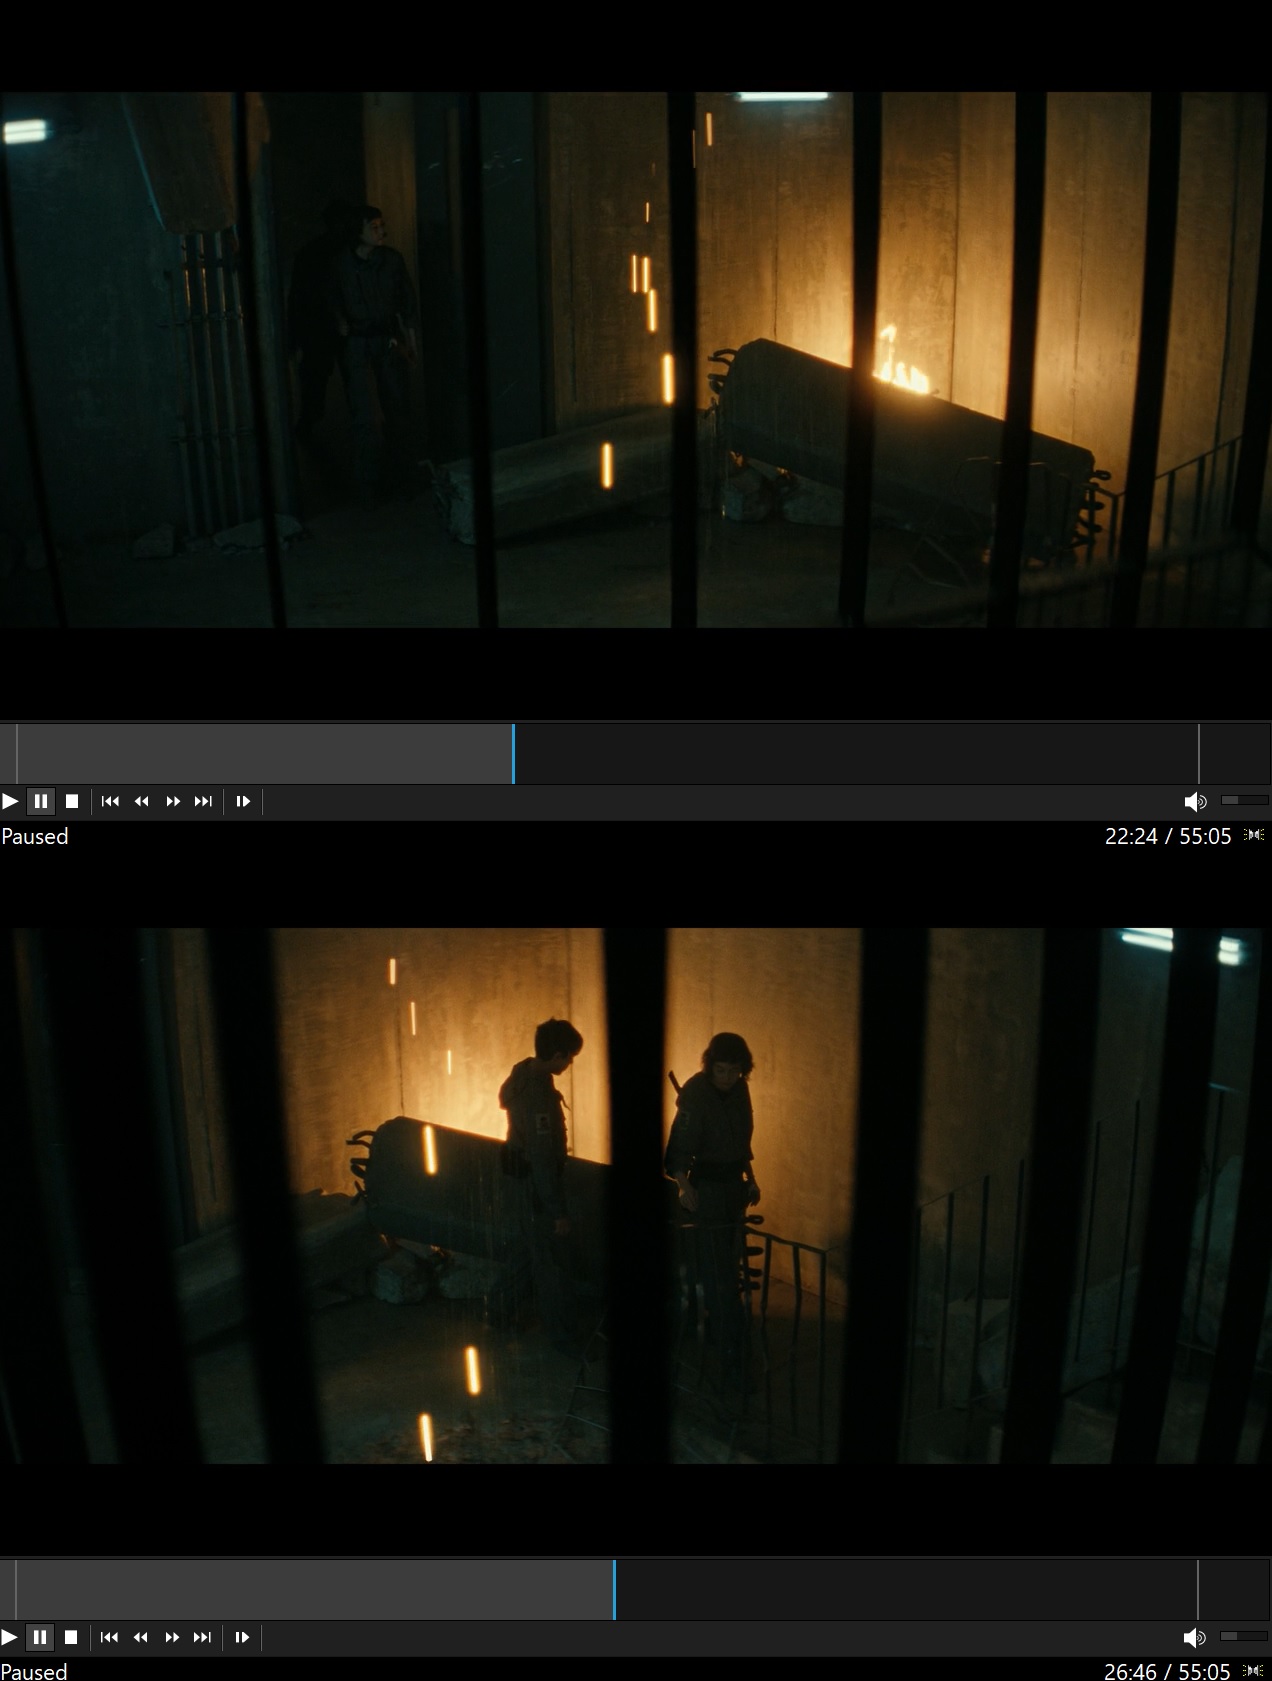Click the burning debris video frame at 22:24
Image resolution: width=1272 pixels, height=1681 pixels.
(636, 360)
